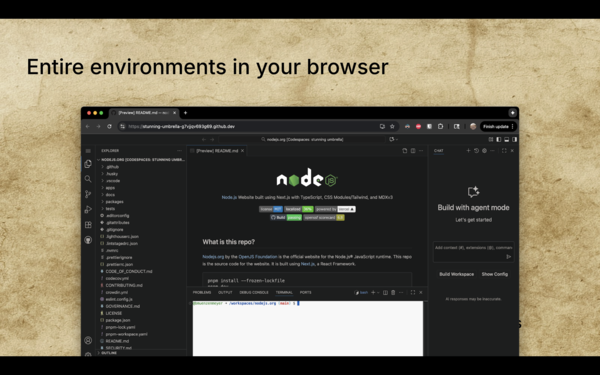
Task: Open the hamburger application menu icon
Action: (x=88, y=151)
